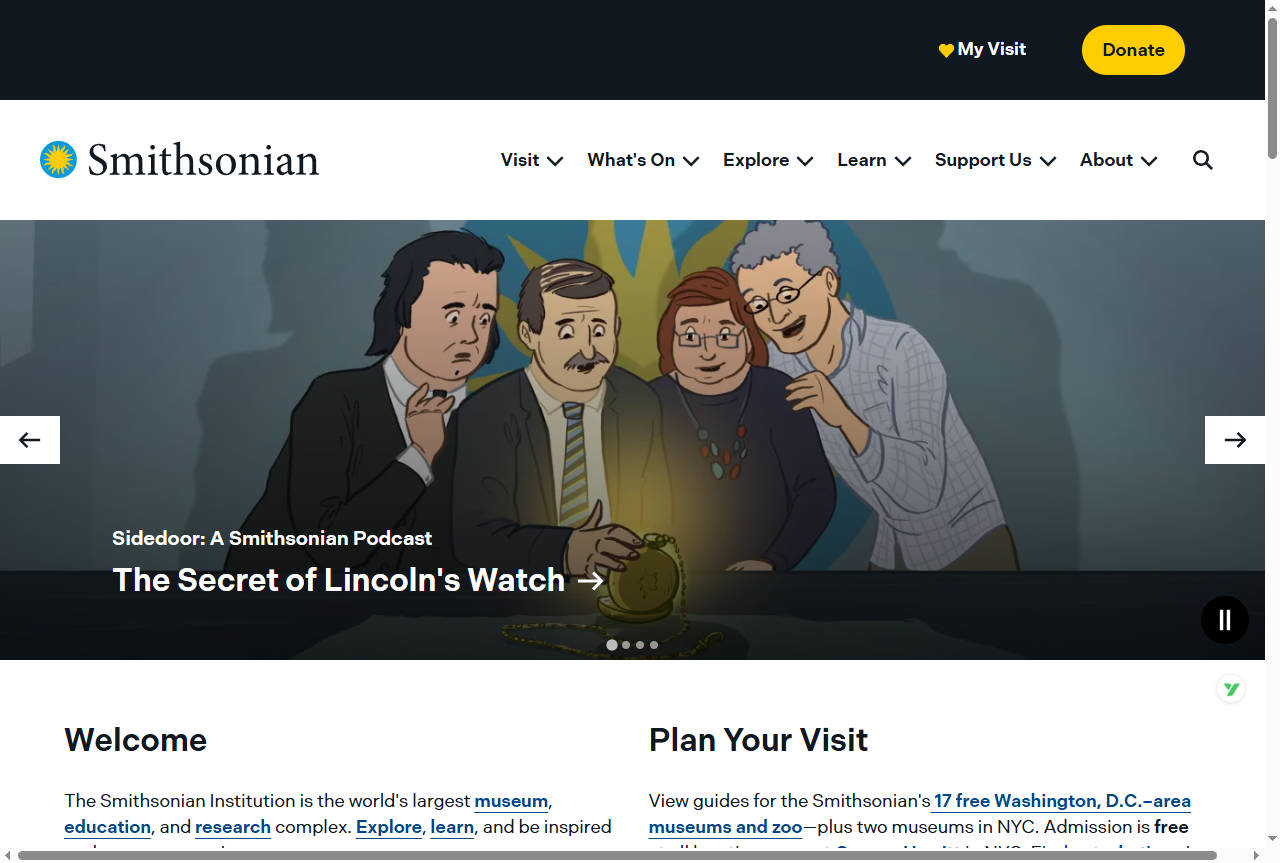Click the yellow Donate button
Viewport: 1280px width, 863px height.
coord(1133,50)
